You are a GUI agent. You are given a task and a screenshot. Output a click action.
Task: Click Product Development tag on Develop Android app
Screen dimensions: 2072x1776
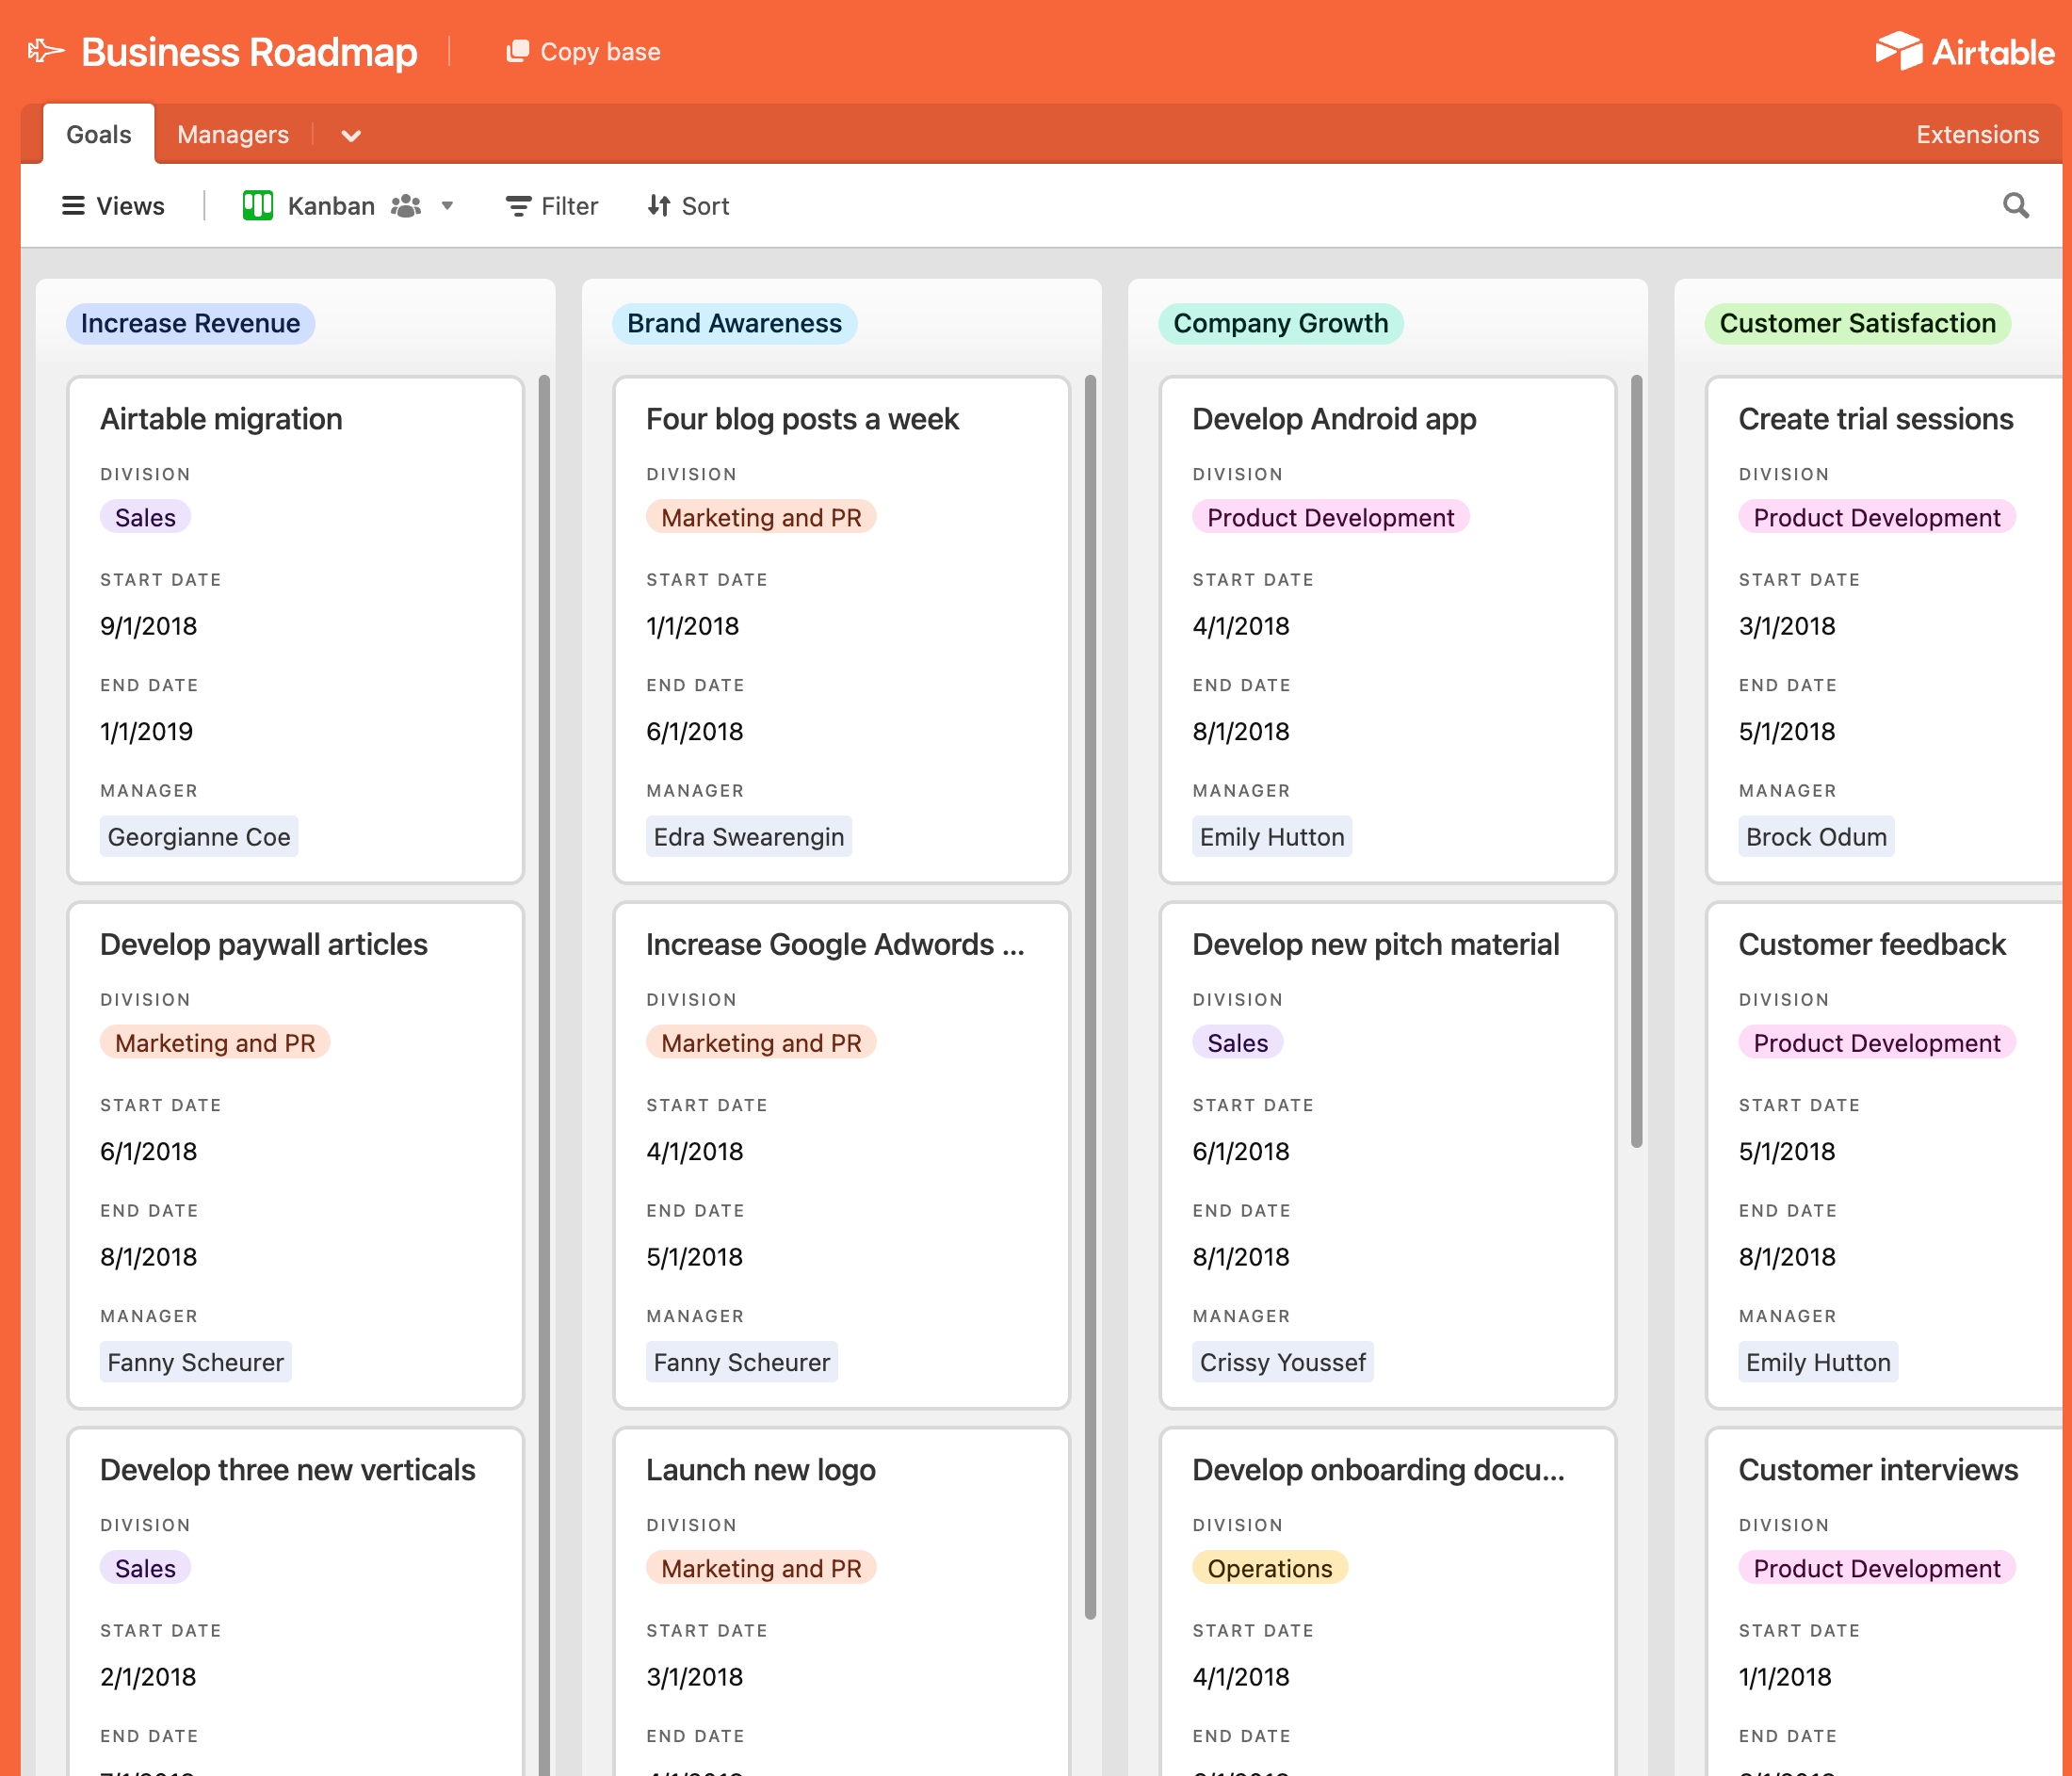[1330, 517]
